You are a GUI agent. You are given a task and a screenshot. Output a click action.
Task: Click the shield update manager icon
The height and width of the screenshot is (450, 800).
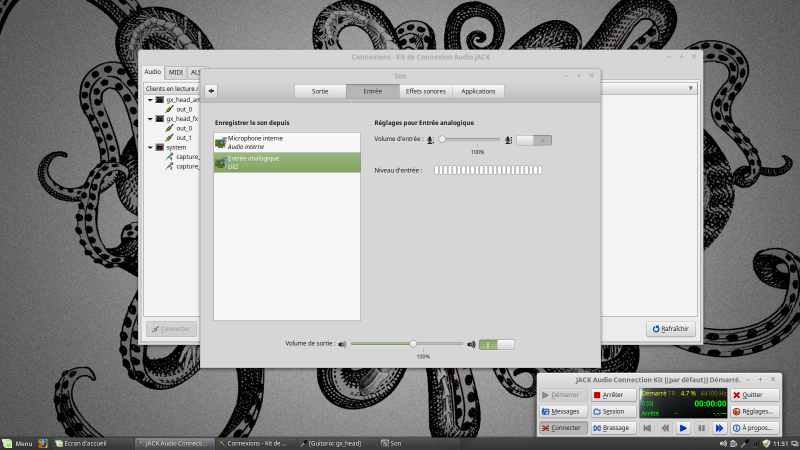point(766,444)
